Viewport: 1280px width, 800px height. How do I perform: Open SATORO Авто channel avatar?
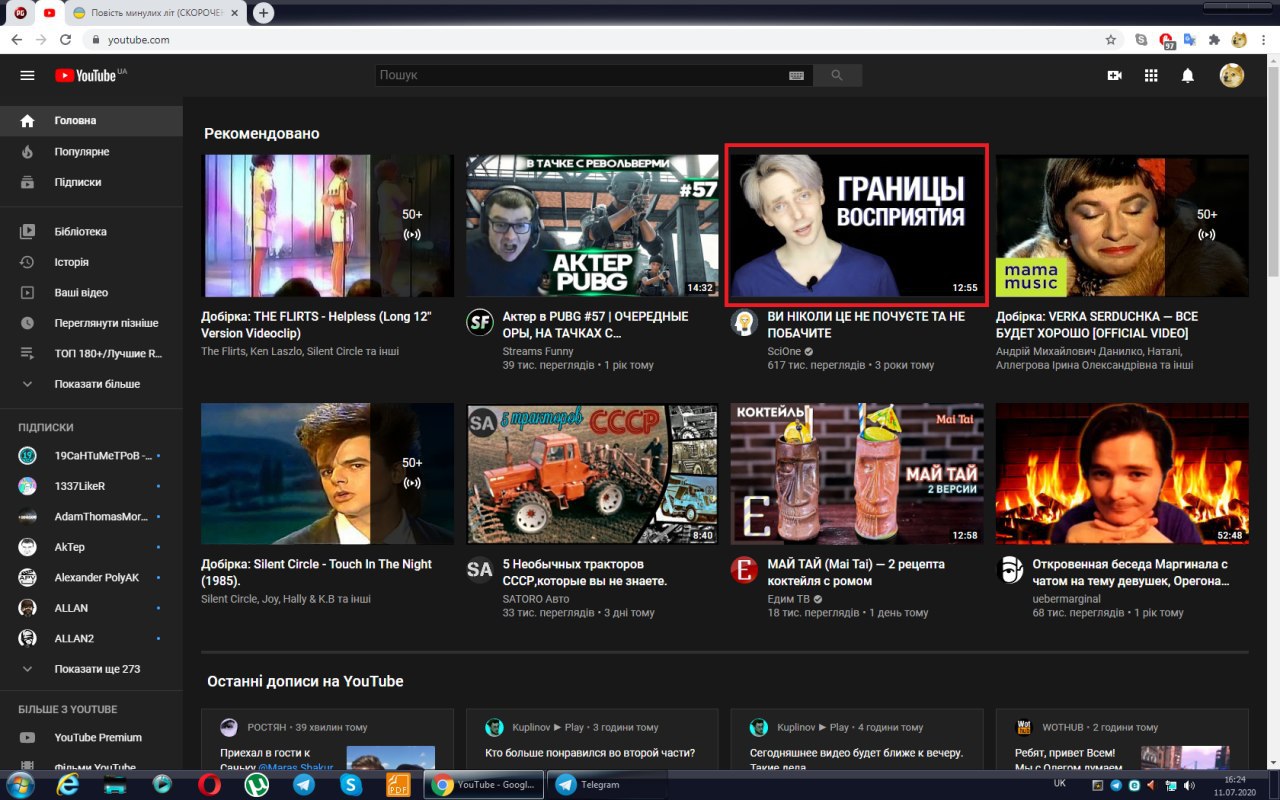coord(480,570)
